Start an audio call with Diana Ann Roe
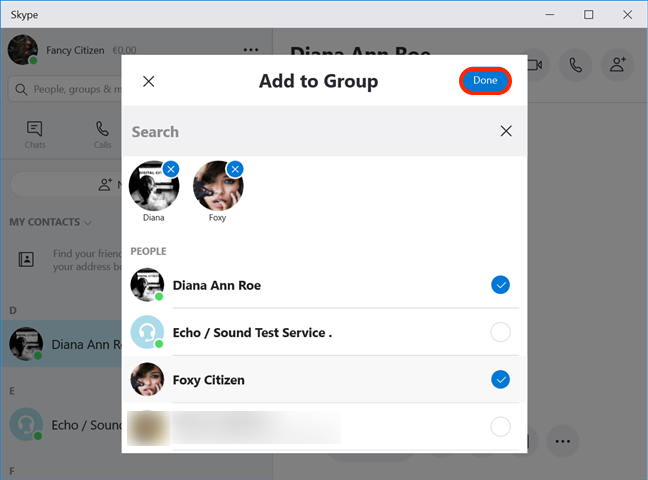The width and height of the screenshot is (648, 480). point(575,65)
